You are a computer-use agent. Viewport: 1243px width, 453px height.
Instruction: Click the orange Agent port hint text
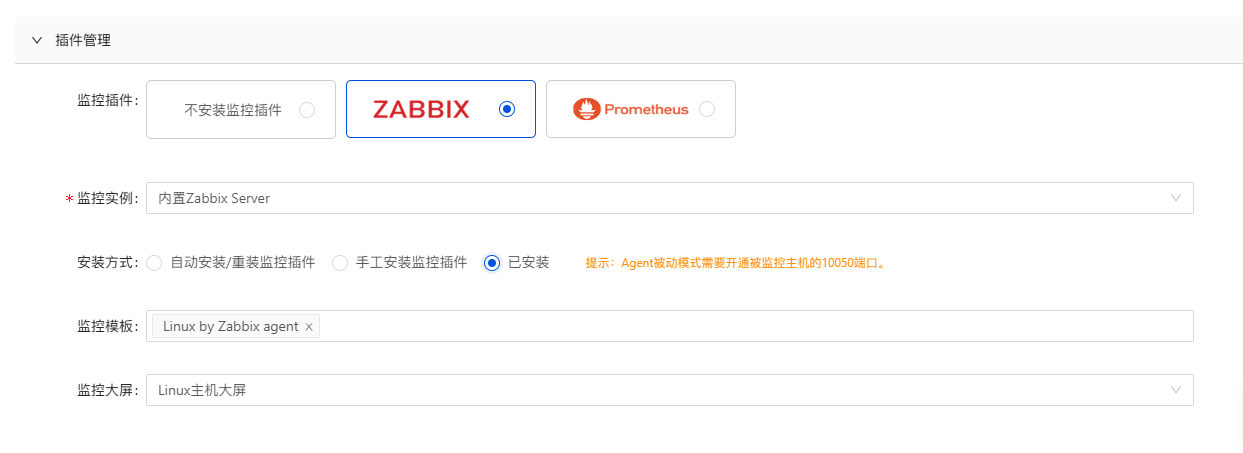(736, 264)
